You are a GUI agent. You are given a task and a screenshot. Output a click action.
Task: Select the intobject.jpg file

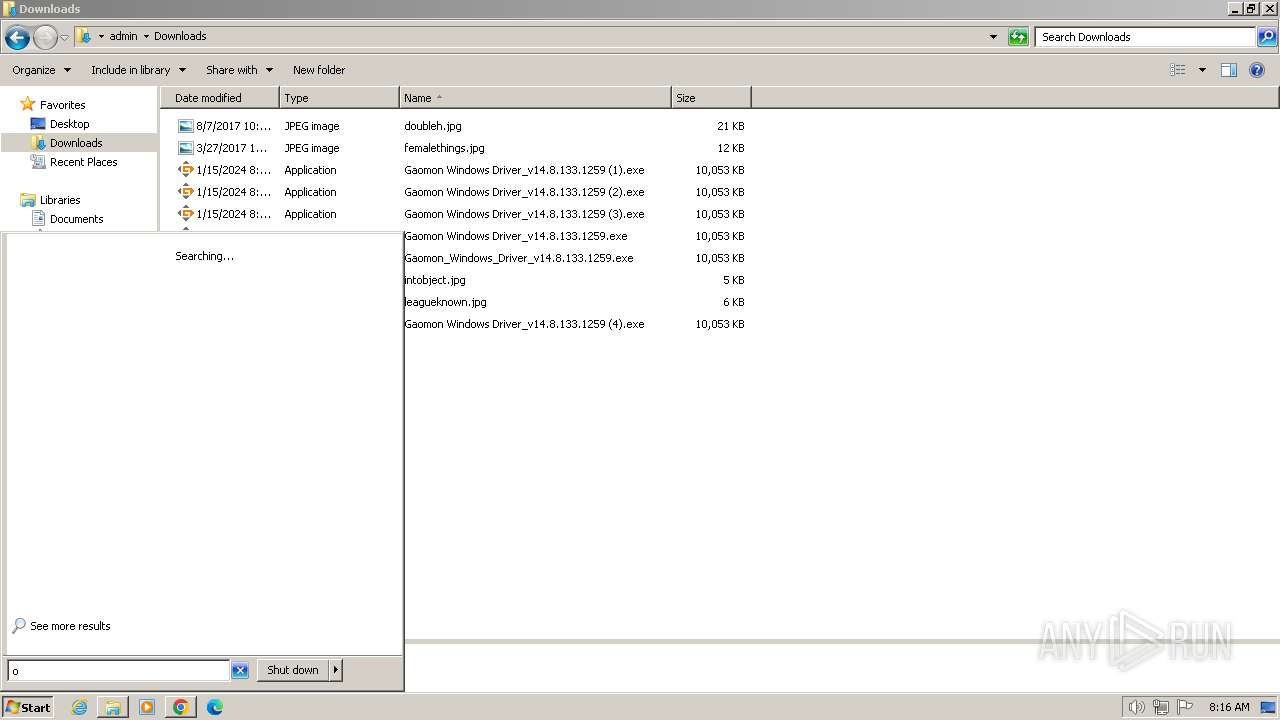click(435, 280)
